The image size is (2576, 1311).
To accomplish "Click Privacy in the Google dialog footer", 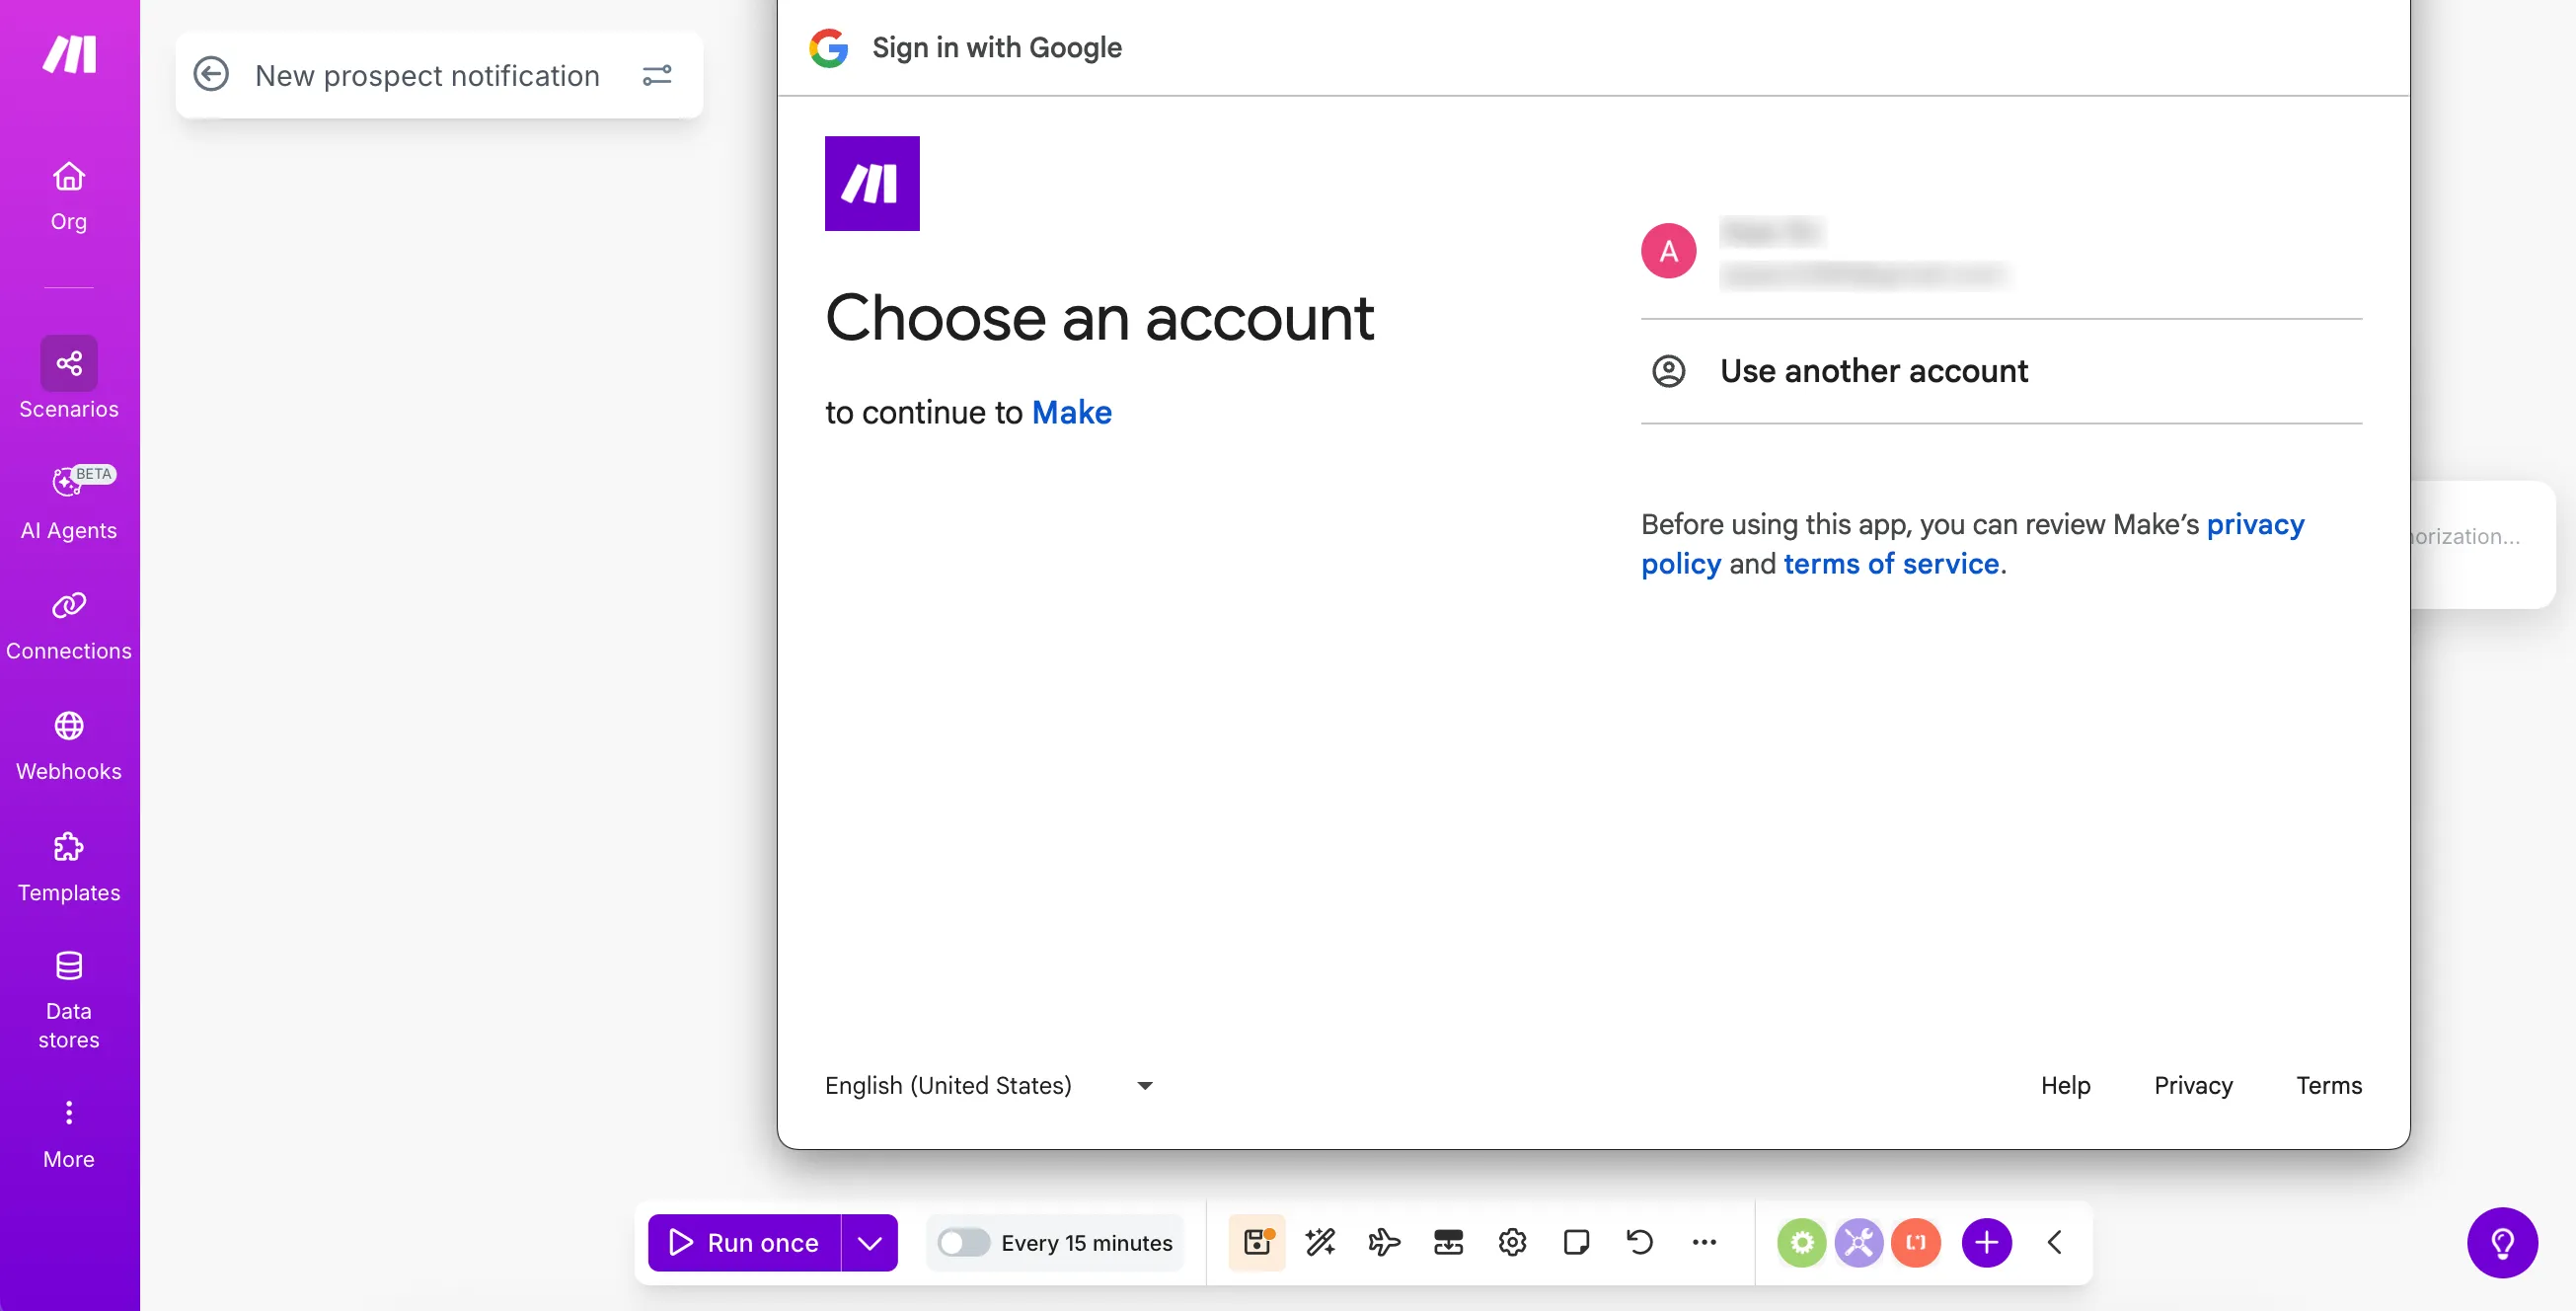I will coord(2193,1085).
